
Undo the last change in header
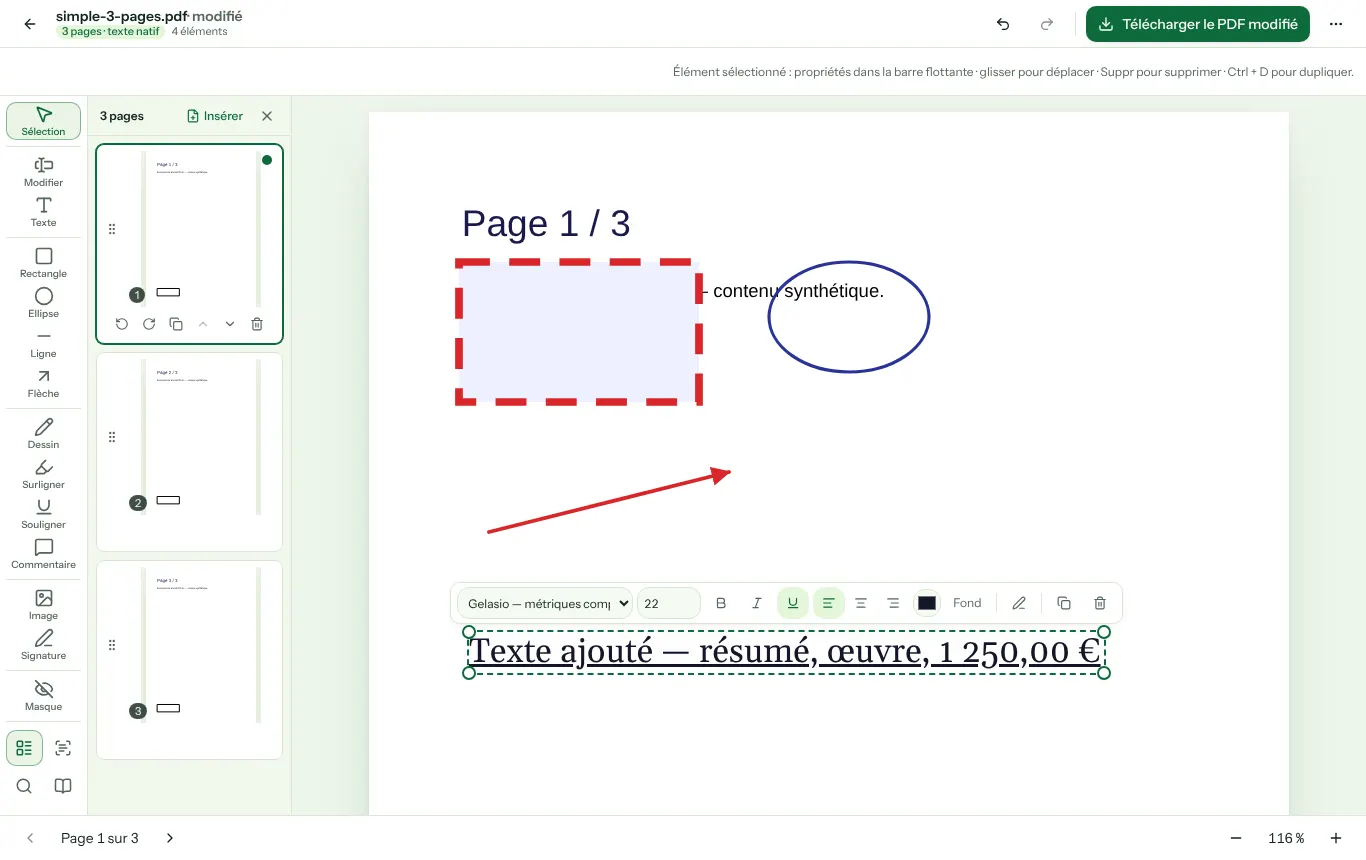[1003, 24]
